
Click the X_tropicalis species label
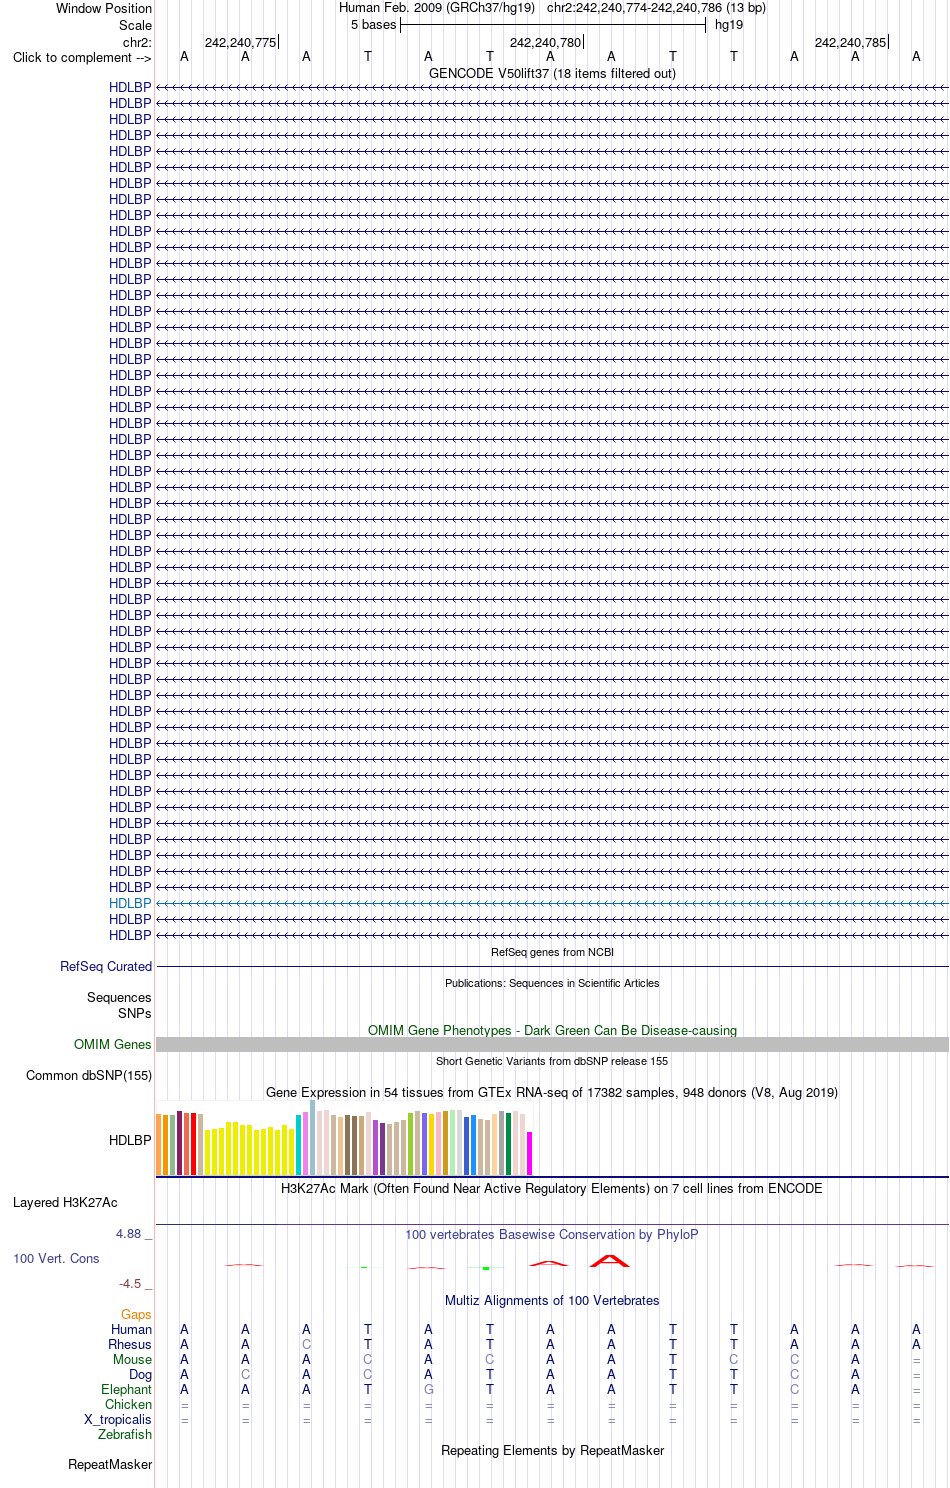(118, 1419)
